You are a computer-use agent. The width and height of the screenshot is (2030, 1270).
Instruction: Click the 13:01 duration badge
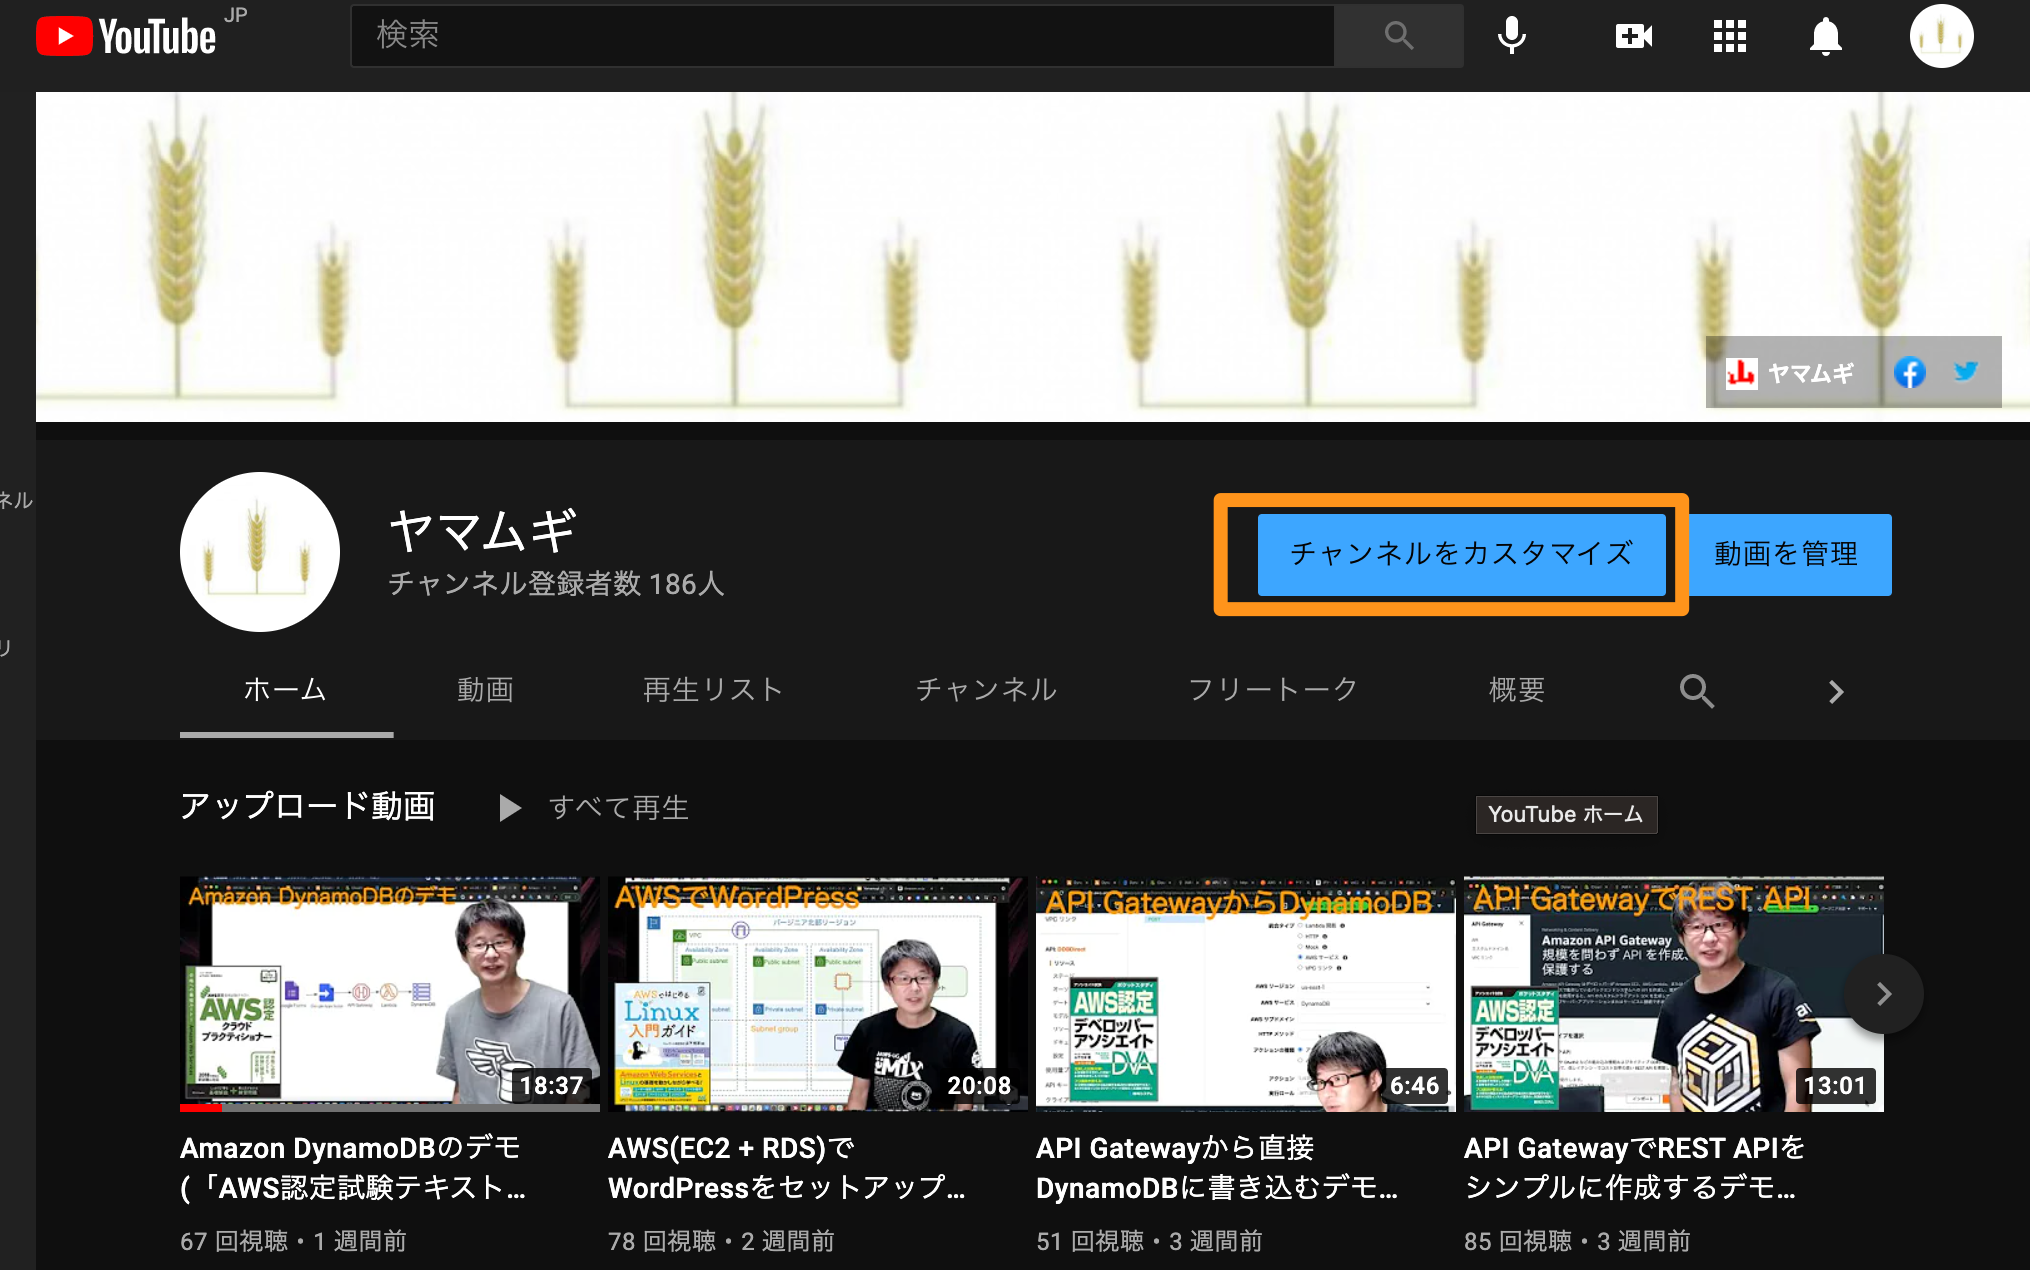point(1835,1086)
